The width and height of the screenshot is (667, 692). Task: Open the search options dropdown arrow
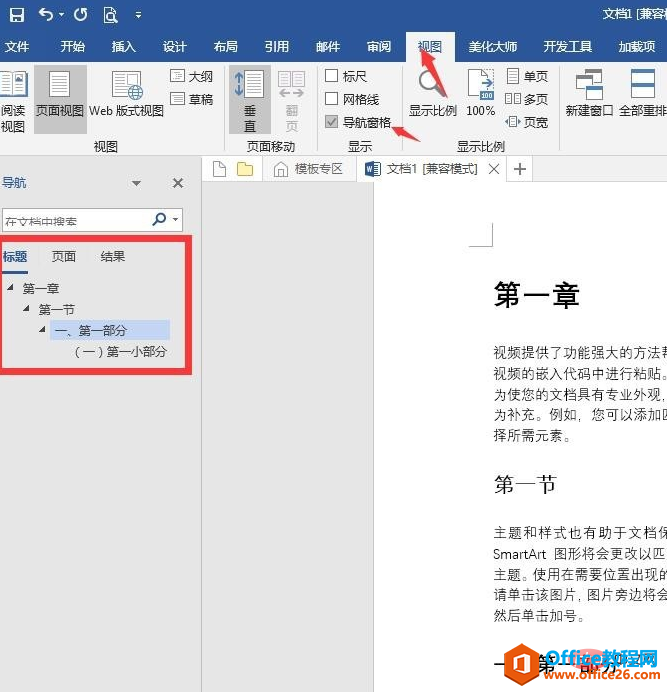point(176,220)
